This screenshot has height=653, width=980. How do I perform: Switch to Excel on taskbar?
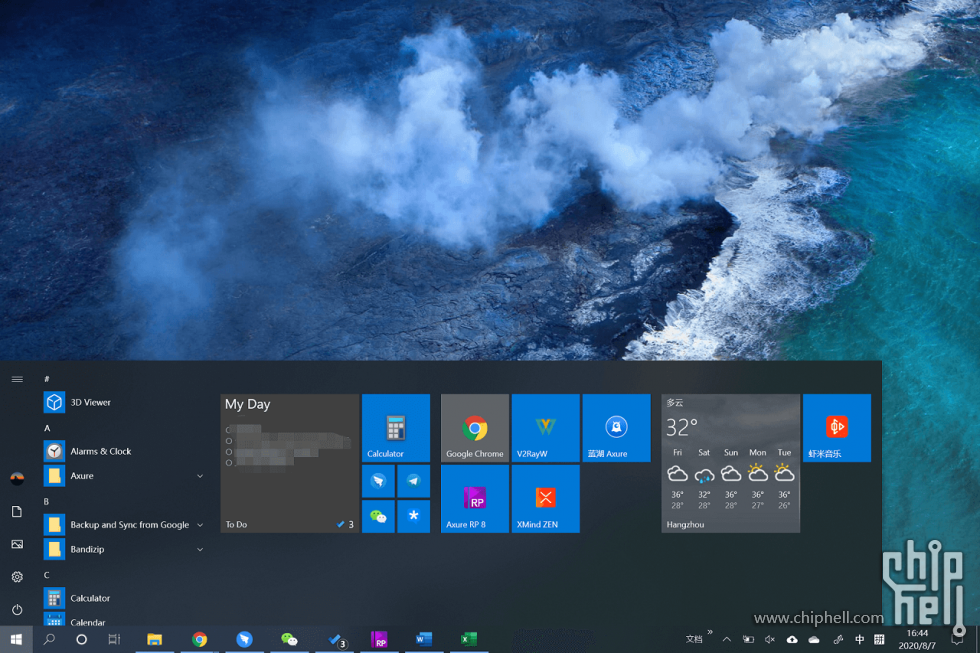tap(469, 639)
